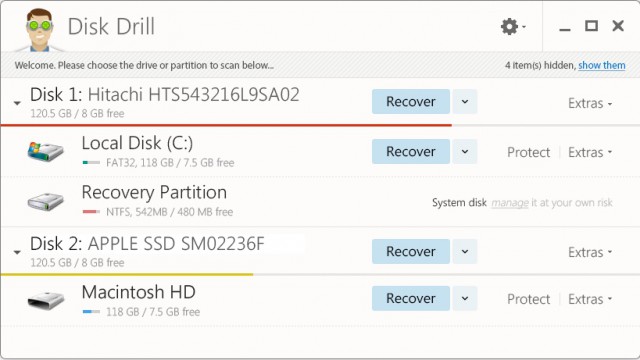The height and width of the screenshot is (360, 640).
Task: Close the Disk Drill window
Action: click(x=618, y=26)
